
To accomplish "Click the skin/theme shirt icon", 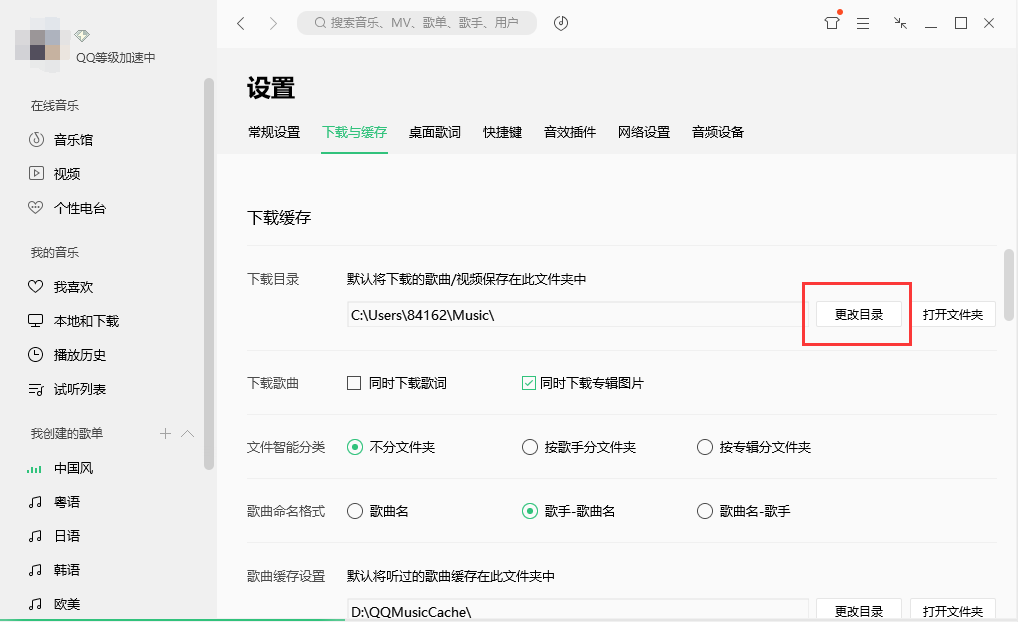I will (831, 22).
